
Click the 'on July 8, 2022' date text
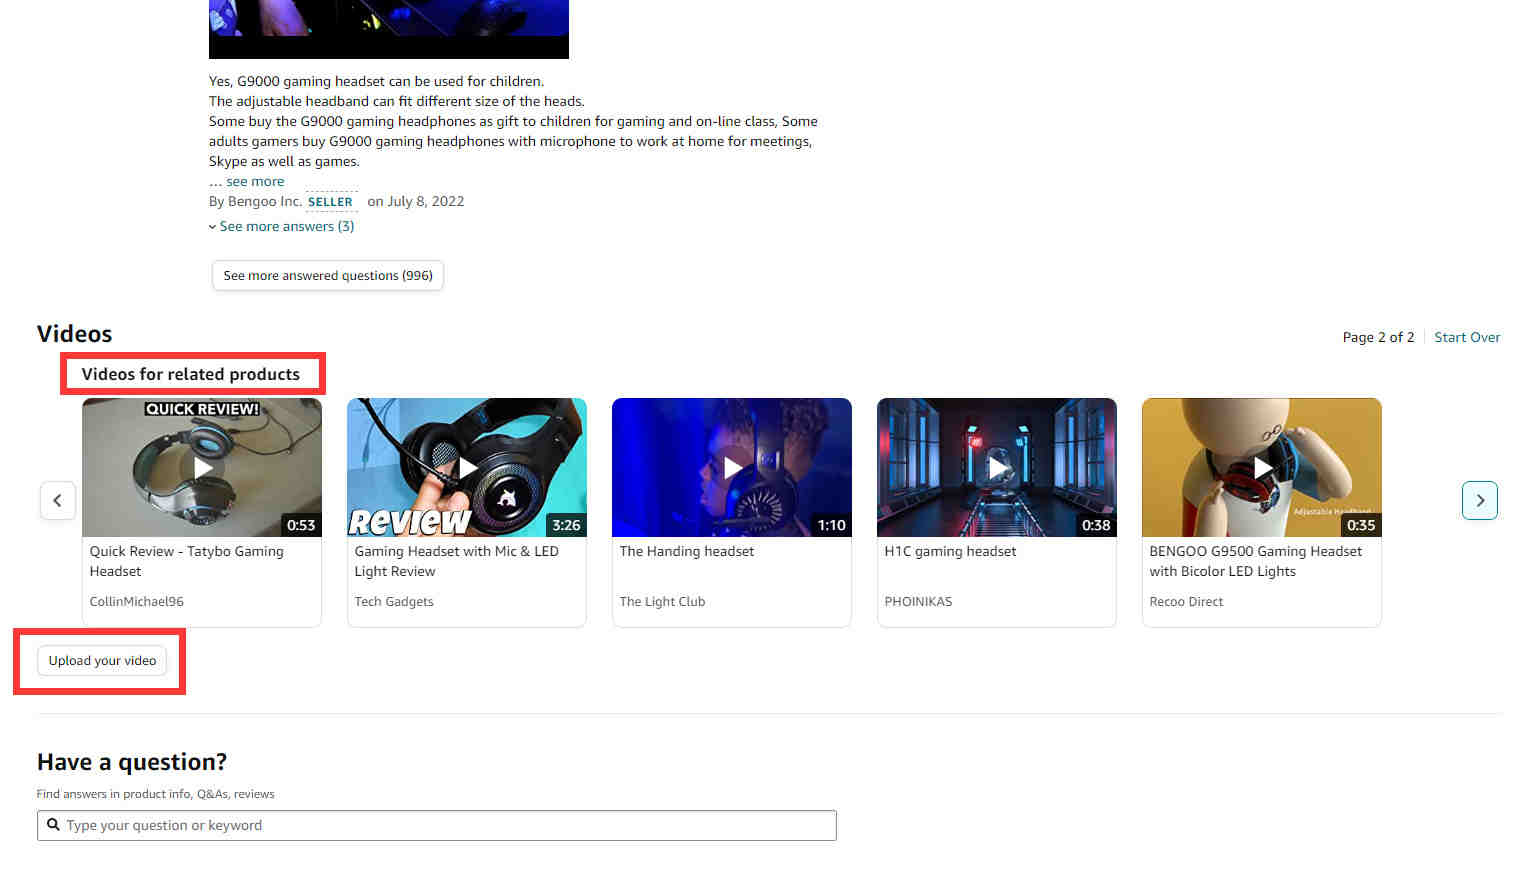pos(416,201)
